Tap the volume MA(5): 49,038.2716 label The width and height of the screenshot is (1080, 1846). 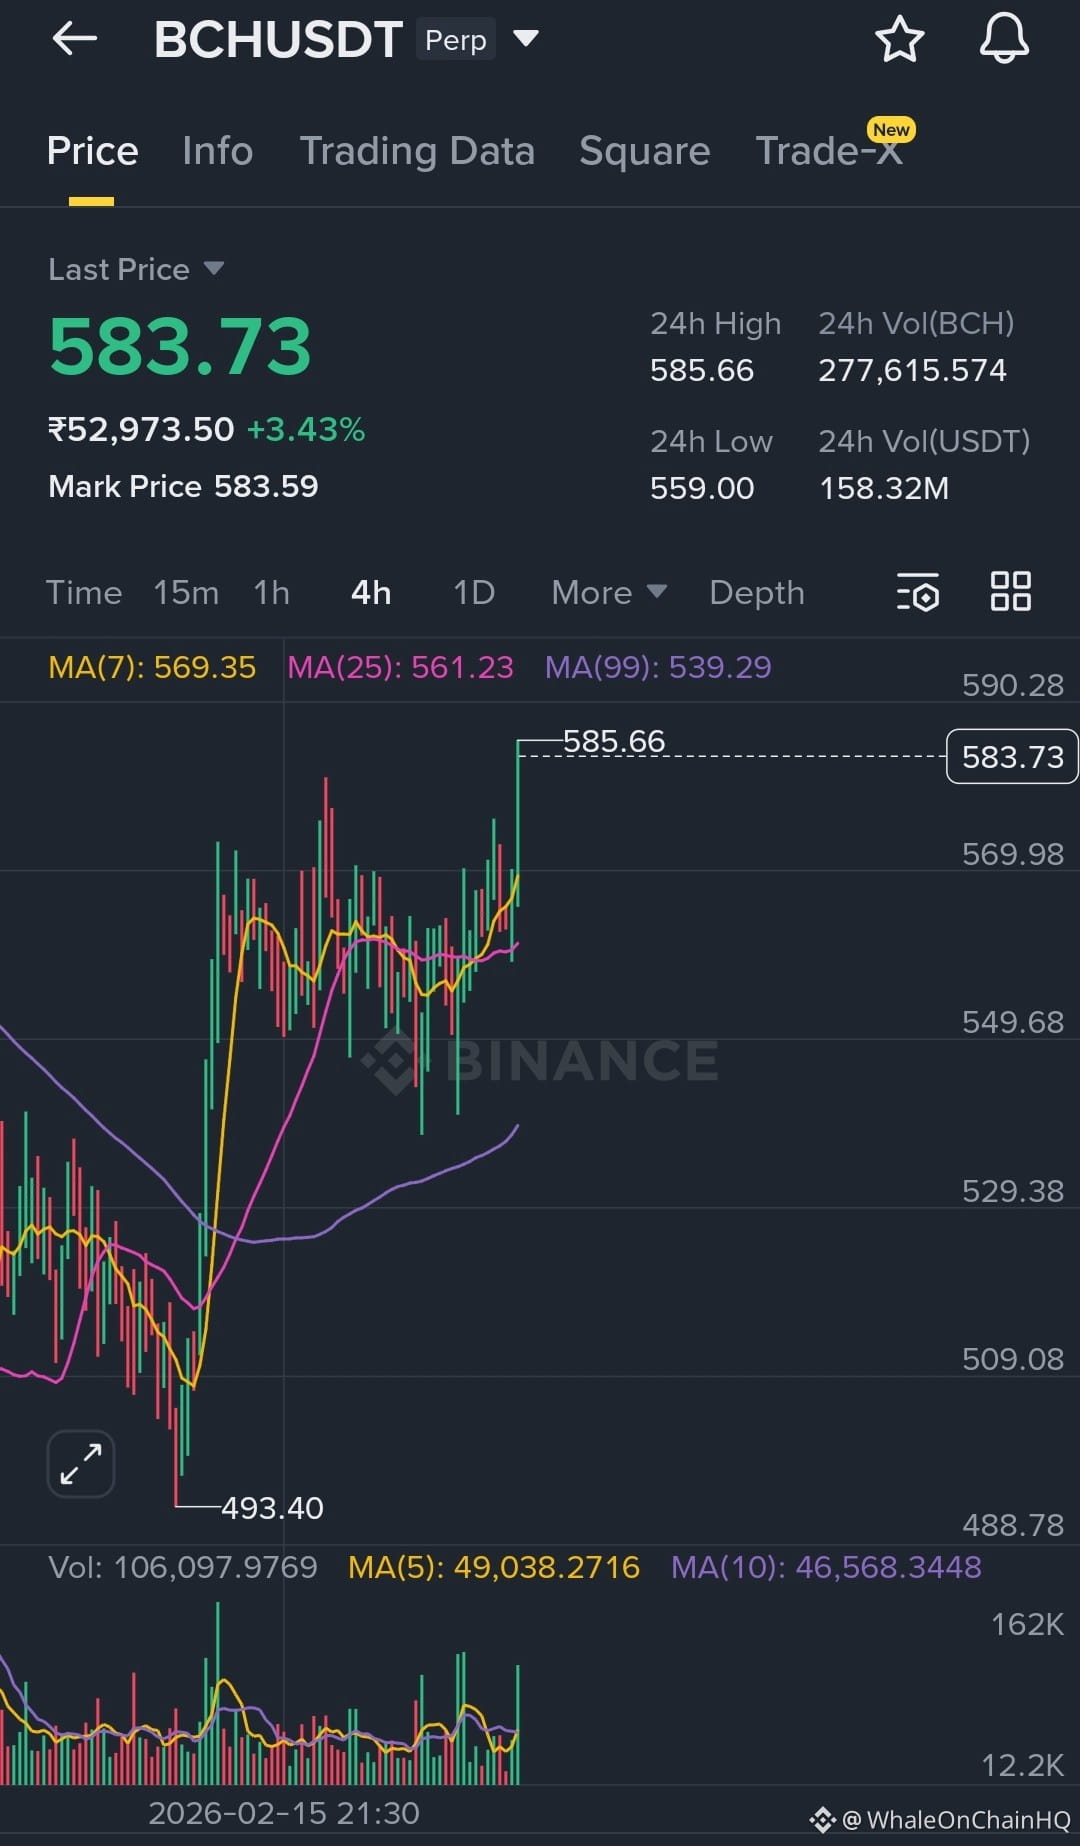point(494,1567)
